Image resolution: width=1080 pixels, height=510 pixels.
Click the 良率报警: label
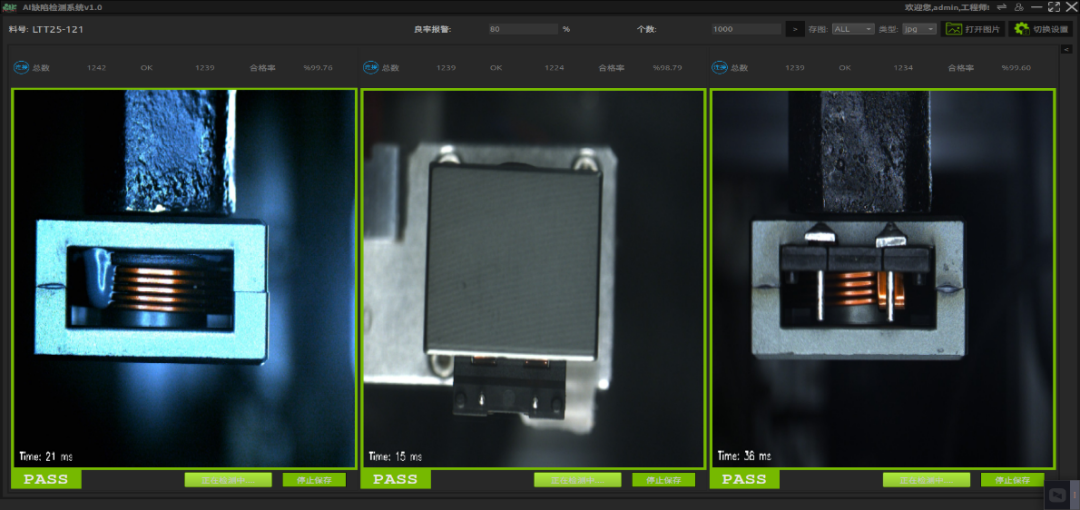point(433,30)
